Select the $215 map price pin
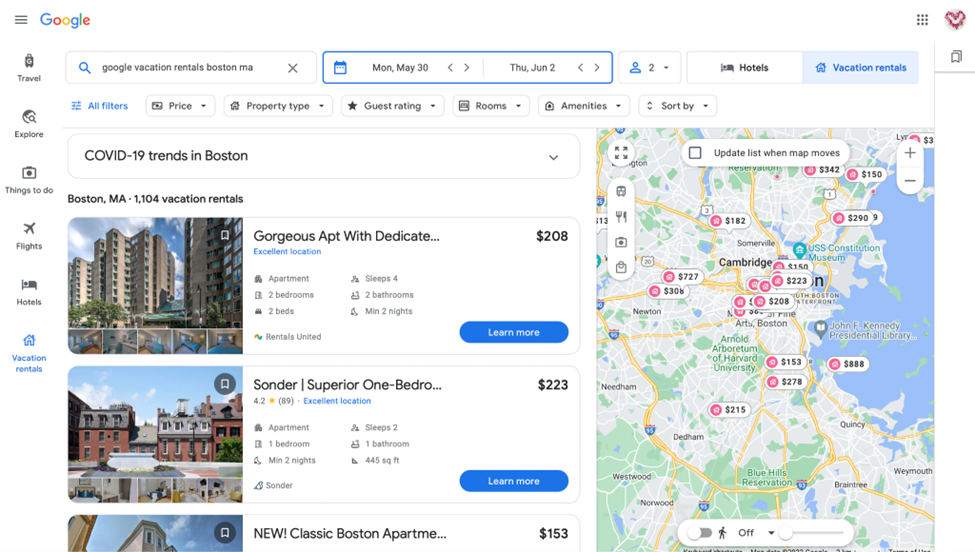The height and width of the screenshot is (552, 975). [x=728, y=410]
